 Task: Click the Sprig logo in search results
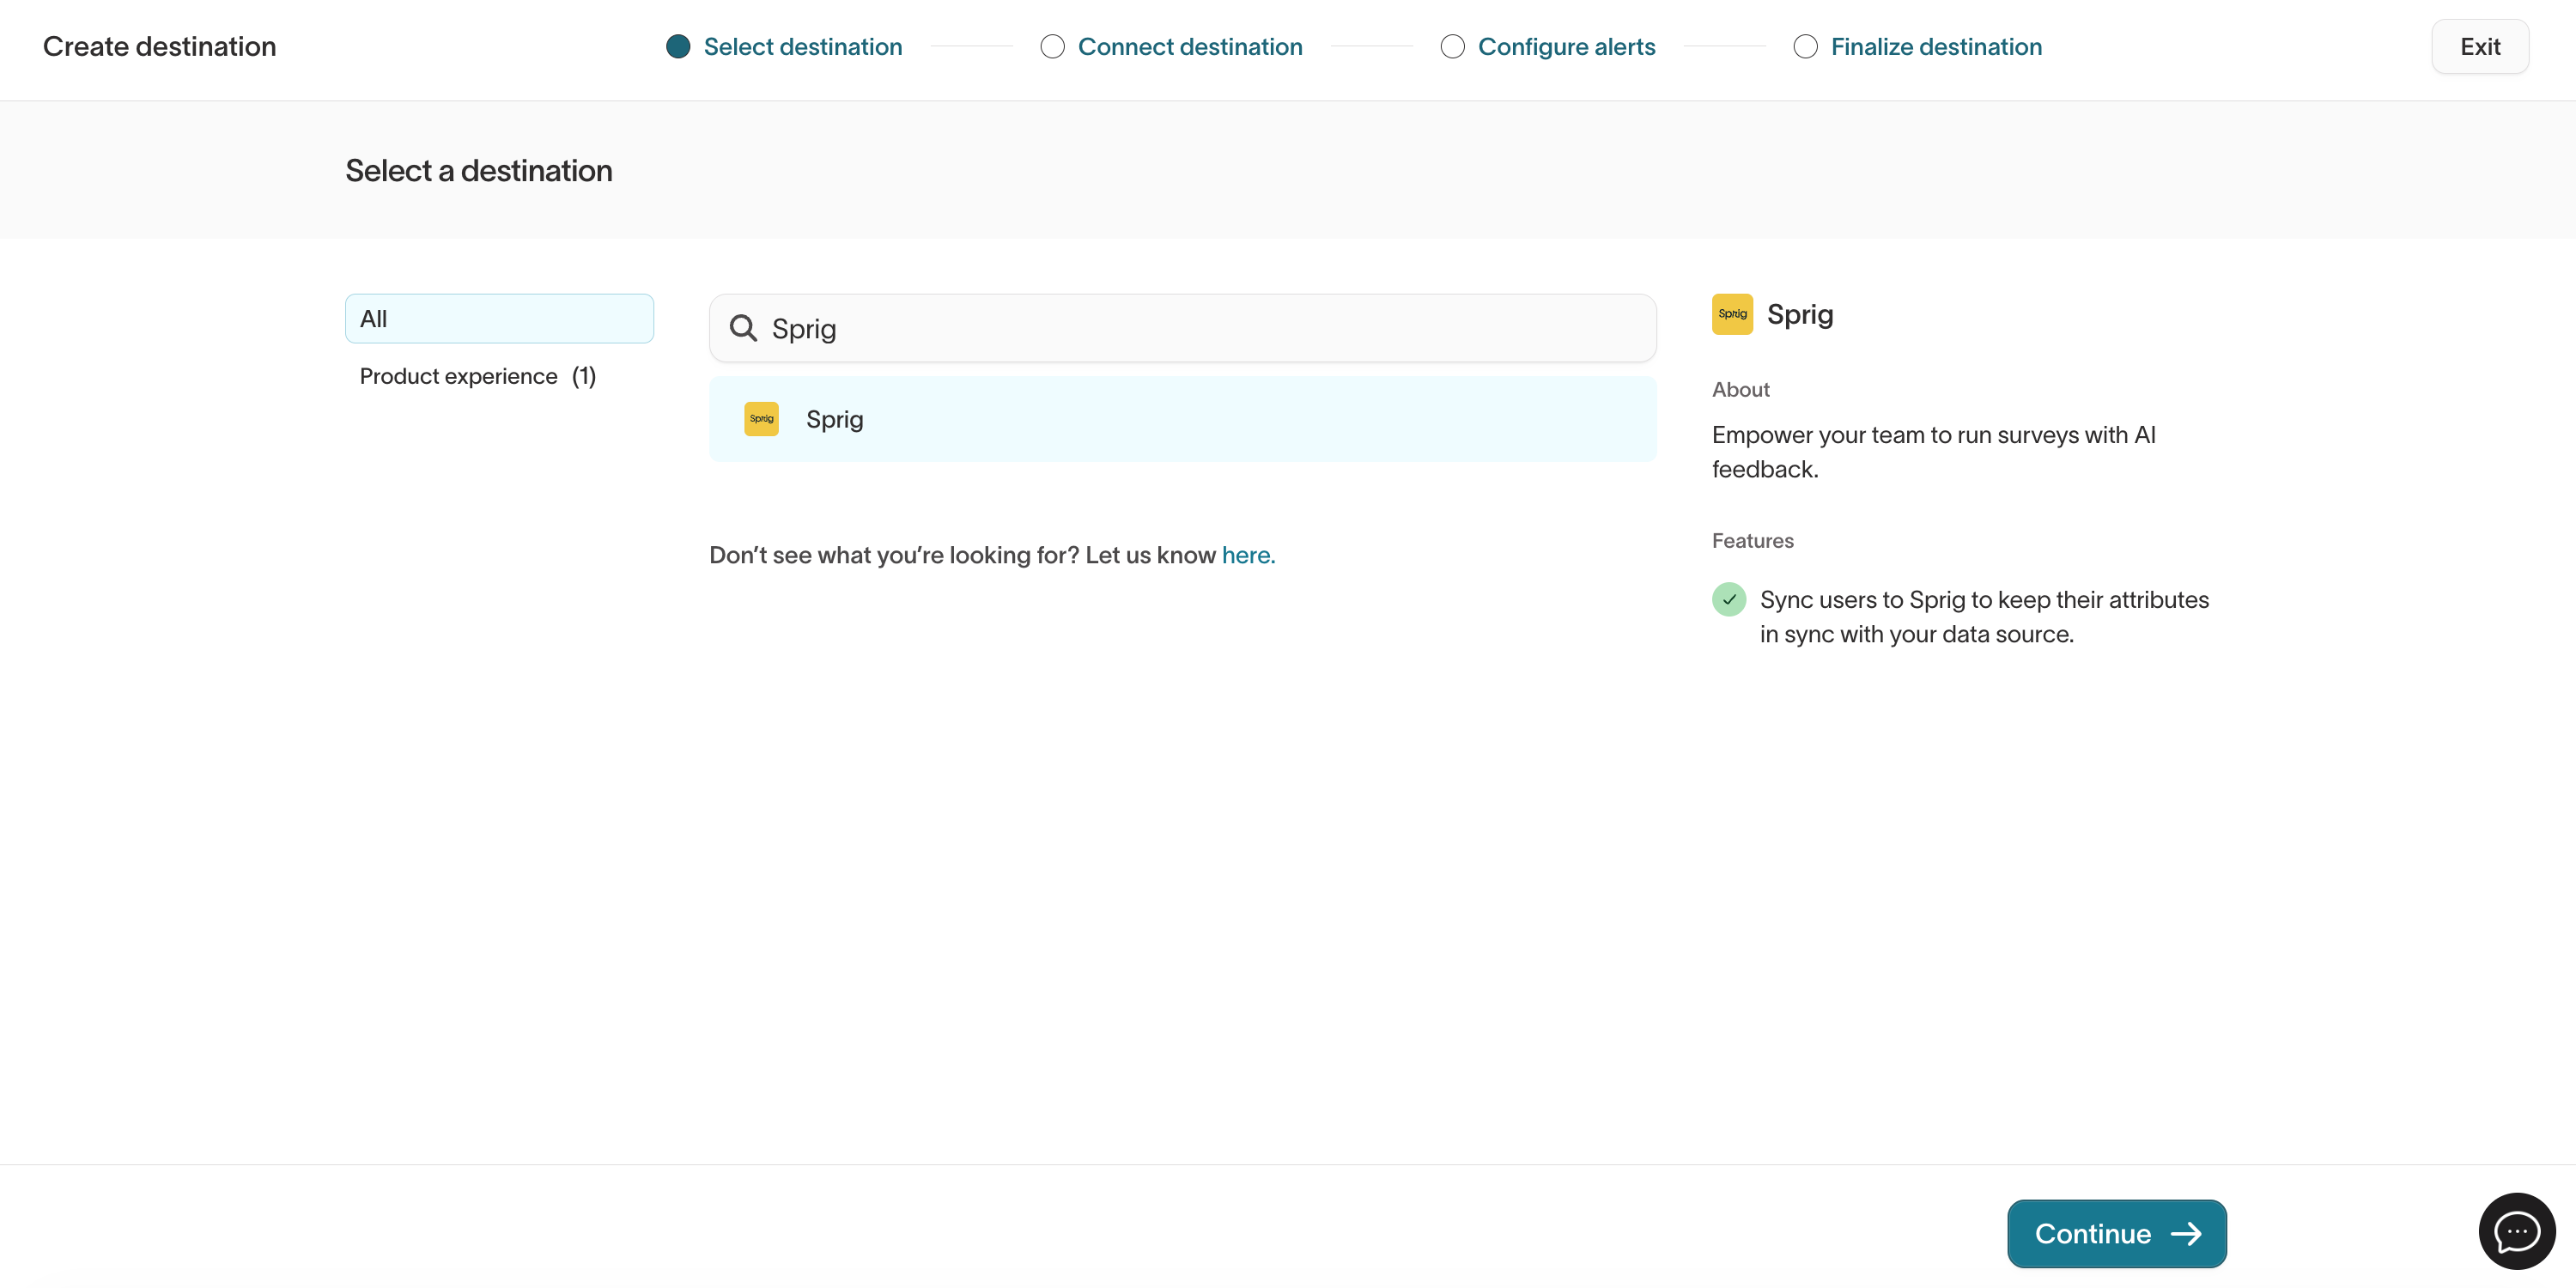(x=761, y=419)
